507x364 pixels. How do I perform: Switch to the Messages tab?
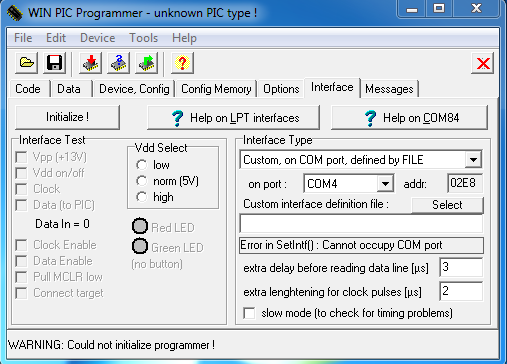point(389,89)
